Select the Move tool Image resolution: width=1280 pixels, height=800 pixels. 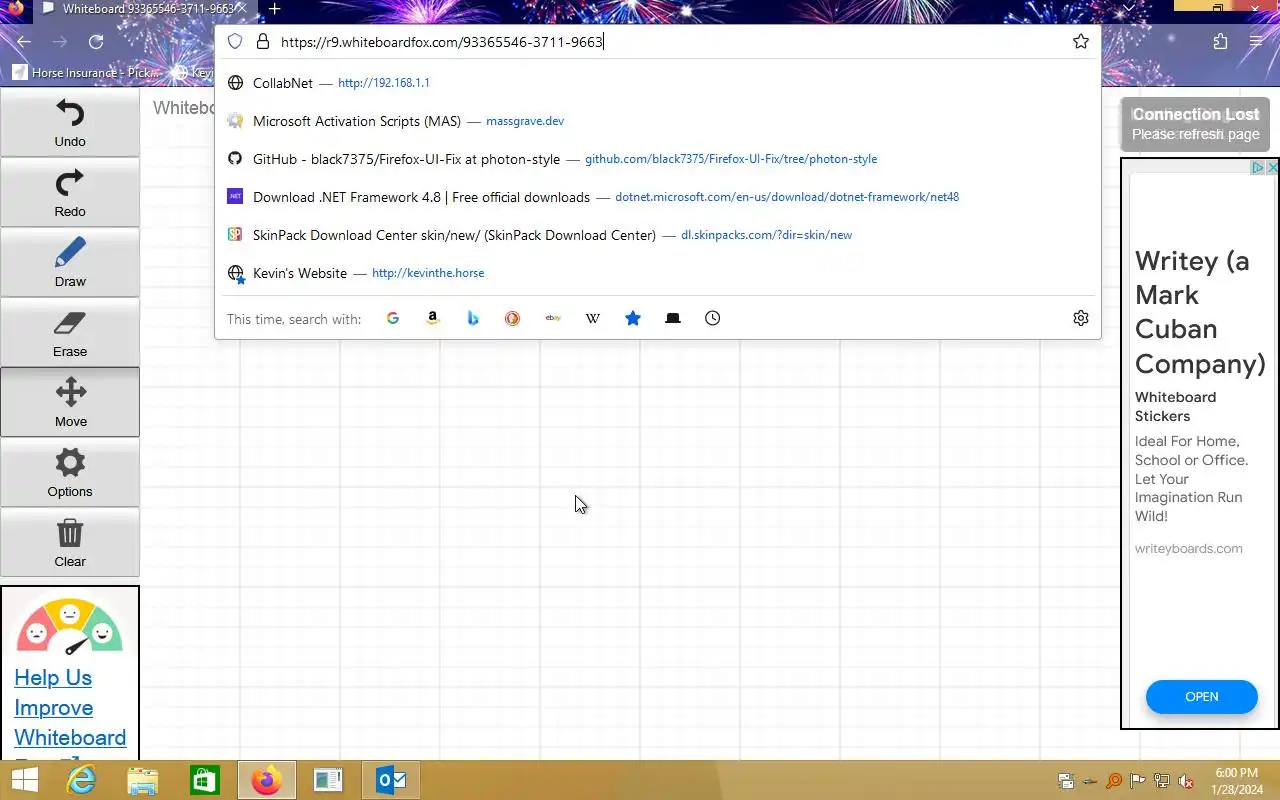point(70,402)
